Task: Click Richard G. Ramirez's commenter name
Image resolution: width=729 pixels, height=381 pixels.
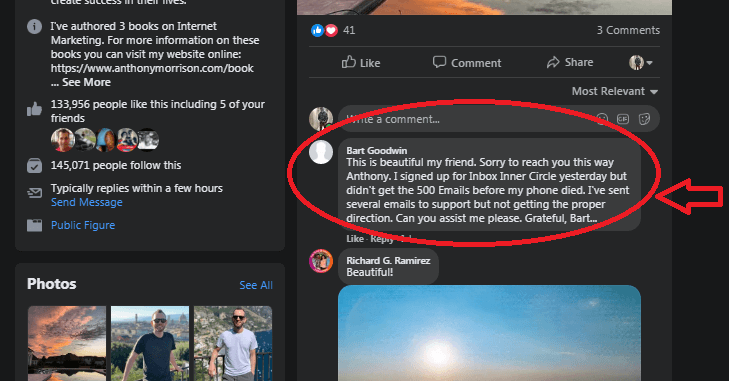Action: pyautogui.click(x=388, y=261)
